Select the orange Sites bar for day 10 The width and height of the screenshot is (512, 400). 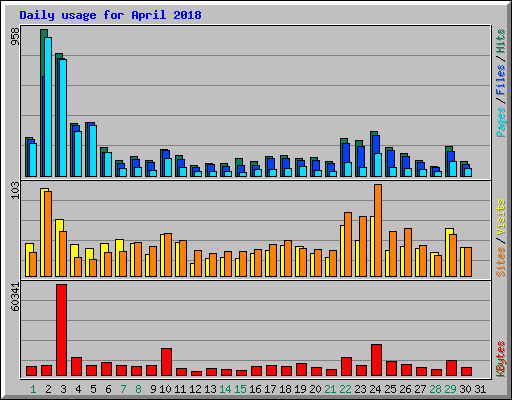tap(168, 255)
